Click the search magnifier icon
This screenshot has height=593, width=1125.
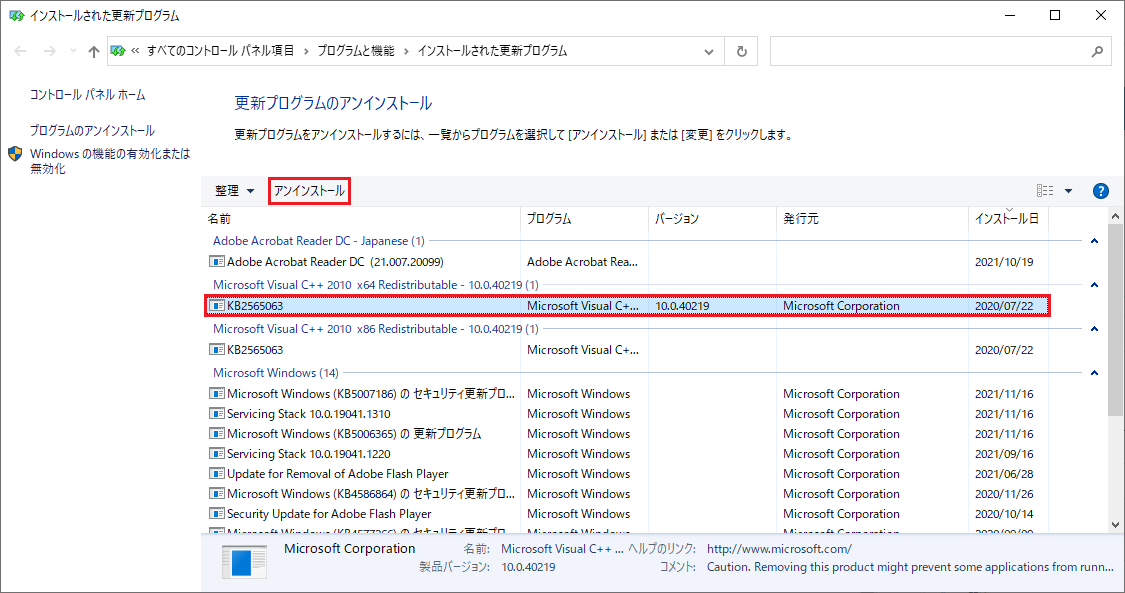coord(1096,51)
